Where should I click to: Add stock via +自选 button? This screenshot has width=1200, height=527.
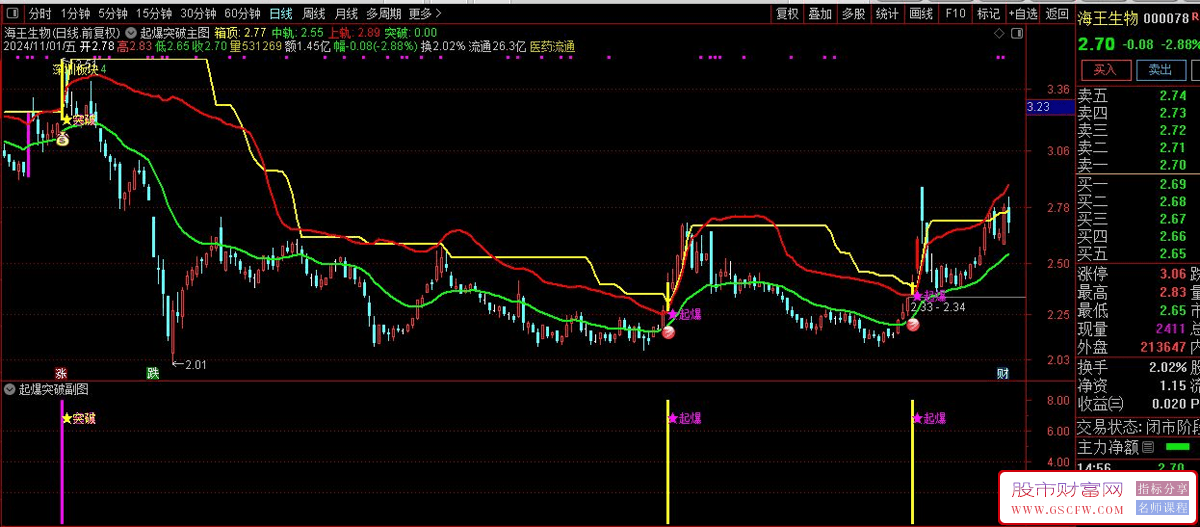click(x=1022, y=14)
